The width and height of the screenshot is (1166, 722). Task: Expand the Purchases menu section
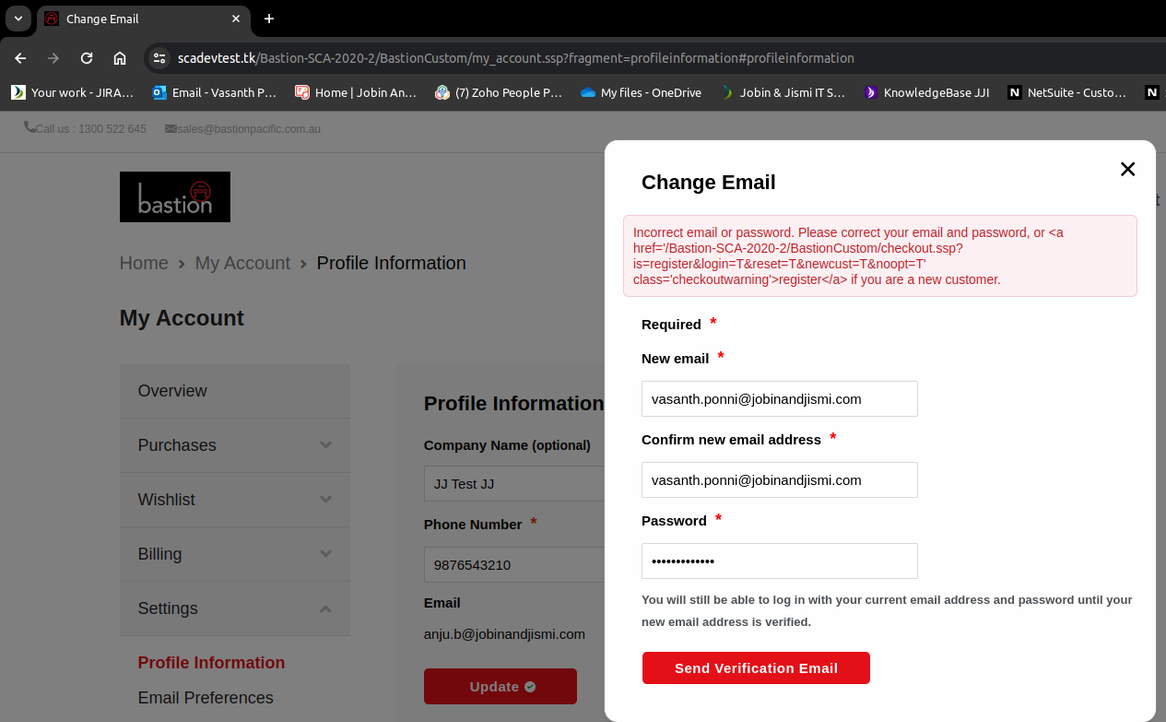click(x=235, y=445)
